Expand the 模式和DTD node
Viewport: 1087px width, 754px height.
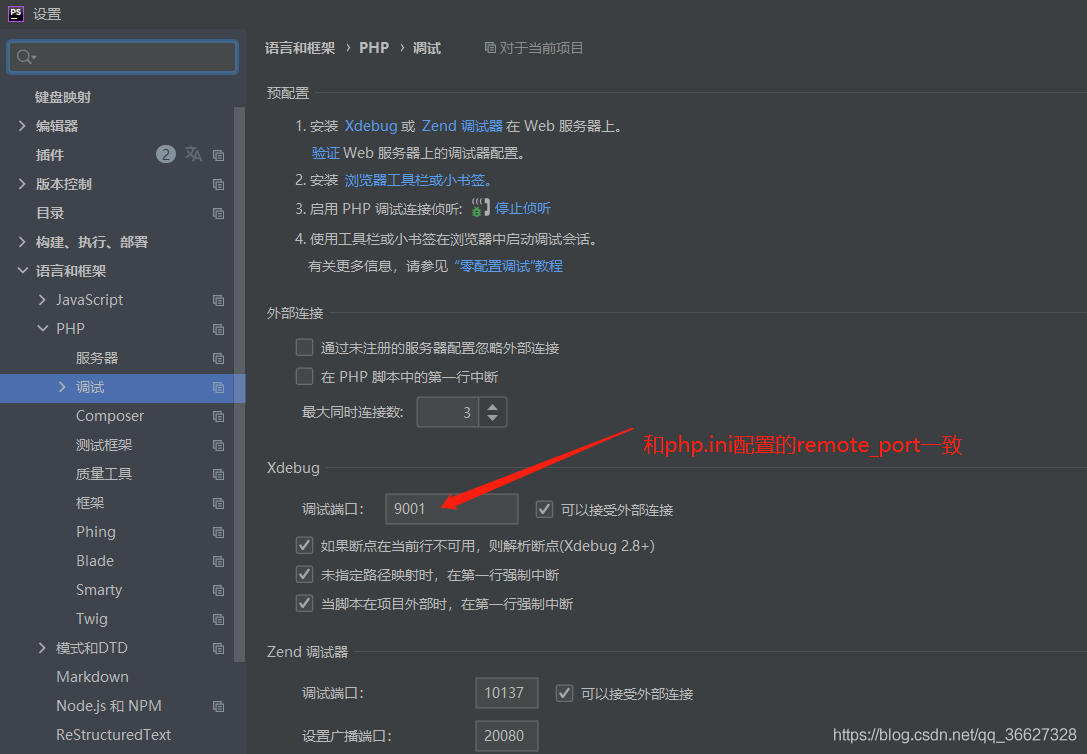(x=42, y=648)
